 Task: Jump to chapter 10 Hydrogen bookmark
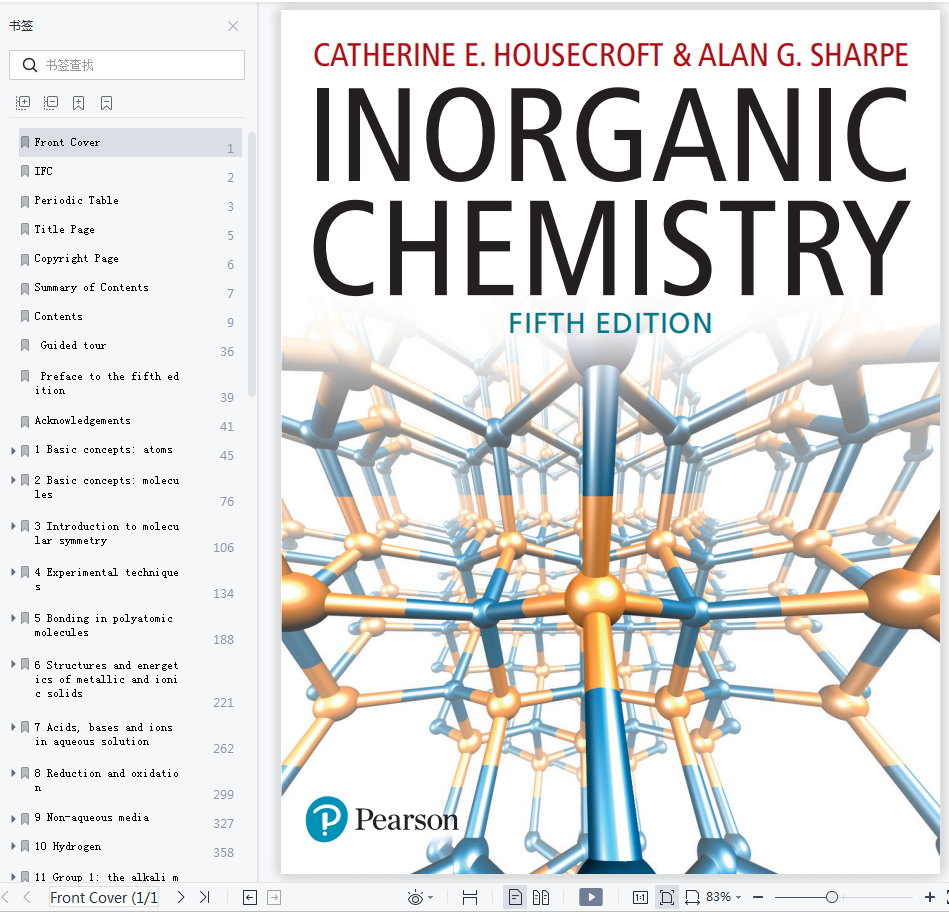coord(68,847)
